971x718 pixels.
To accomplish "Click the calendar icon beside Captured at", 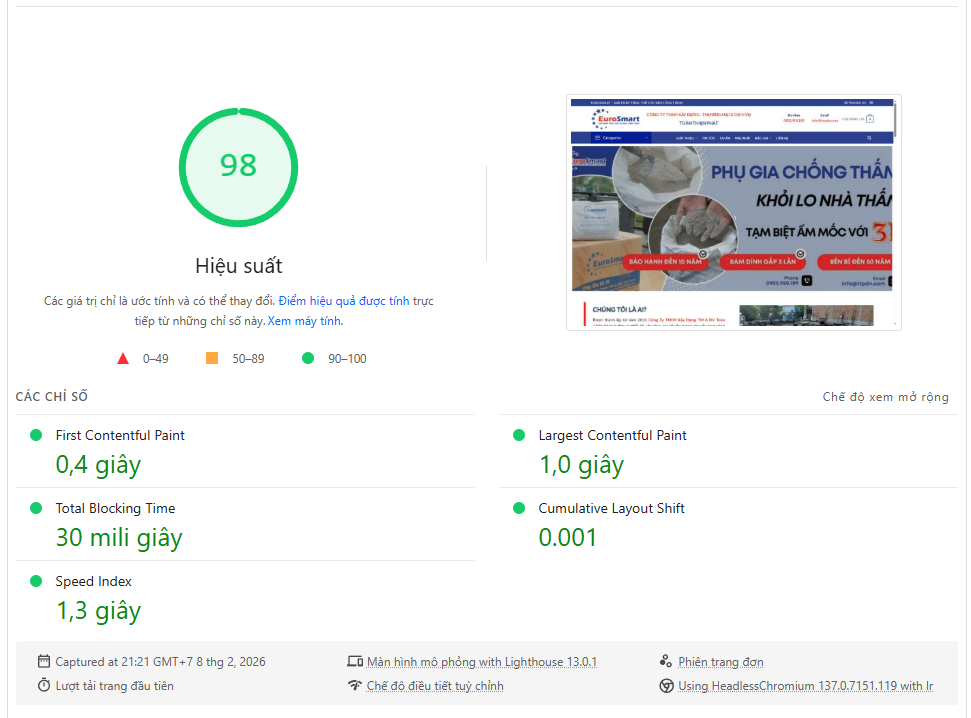I will point(44,661).
